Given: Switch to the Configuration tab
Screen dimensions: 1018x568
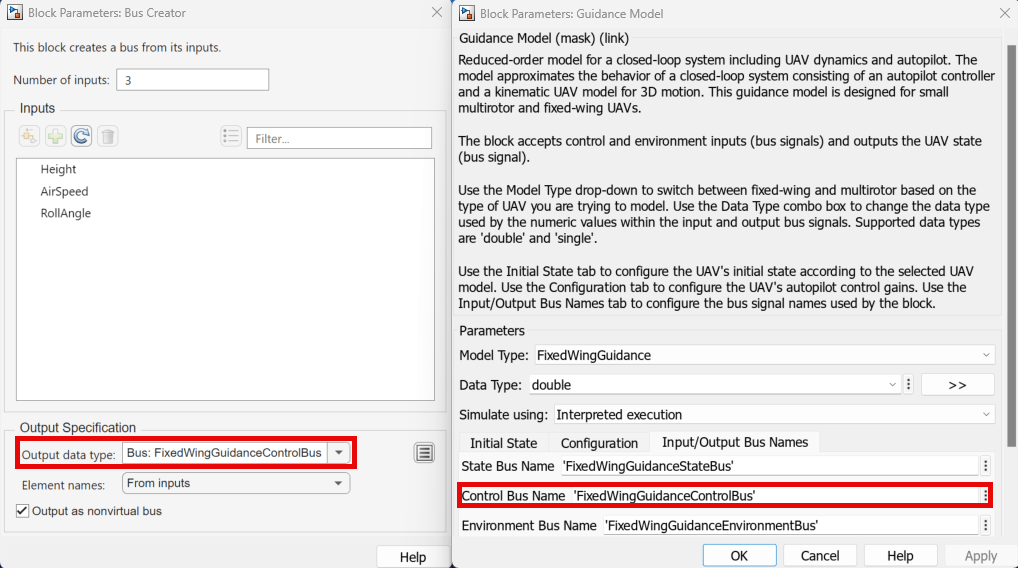Looking at the screenshot, I should (599, 443).
